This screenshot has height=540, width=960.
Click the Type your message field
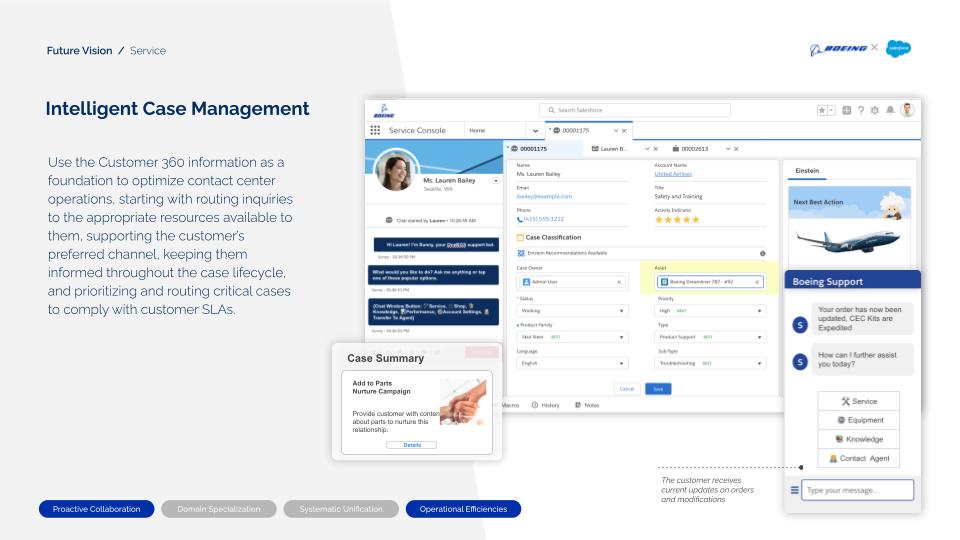858,490
